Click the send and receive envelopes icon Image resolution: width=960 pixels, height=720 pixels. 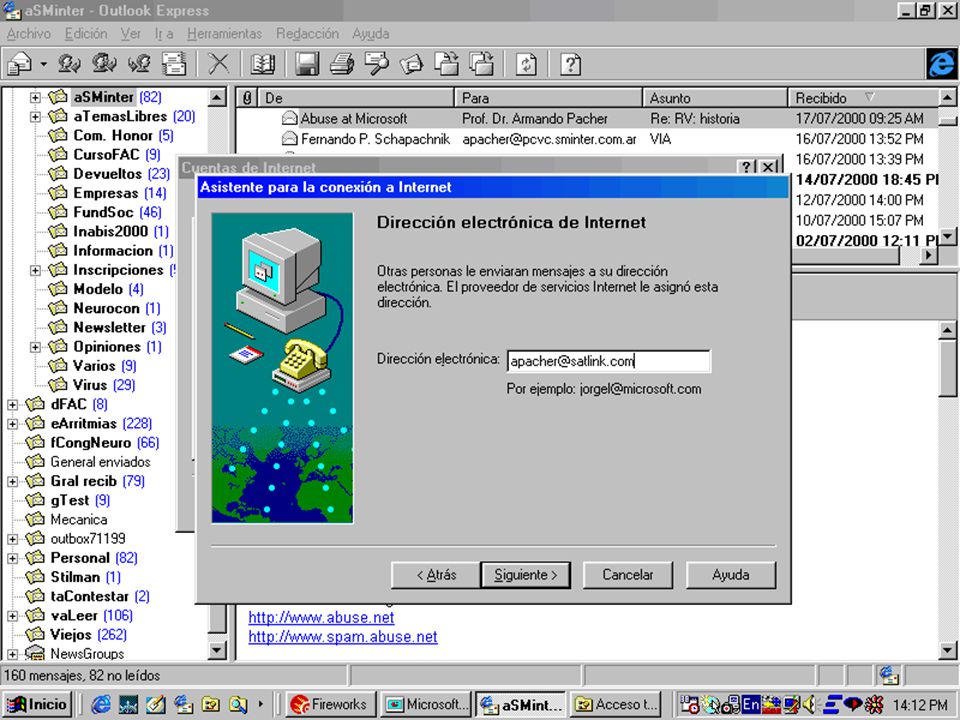pyautogui.click(x=174, y=64)
